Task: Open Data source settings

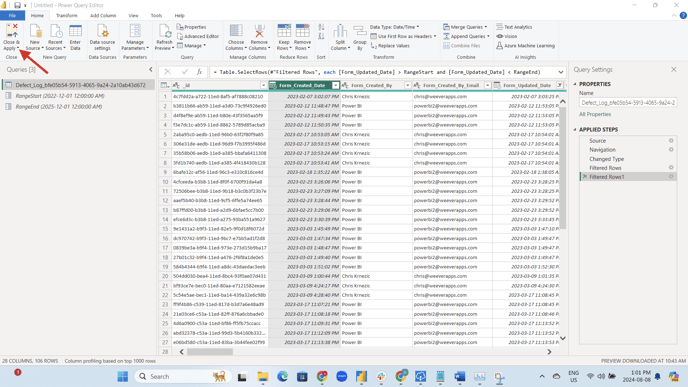Action: pos(102,37)
